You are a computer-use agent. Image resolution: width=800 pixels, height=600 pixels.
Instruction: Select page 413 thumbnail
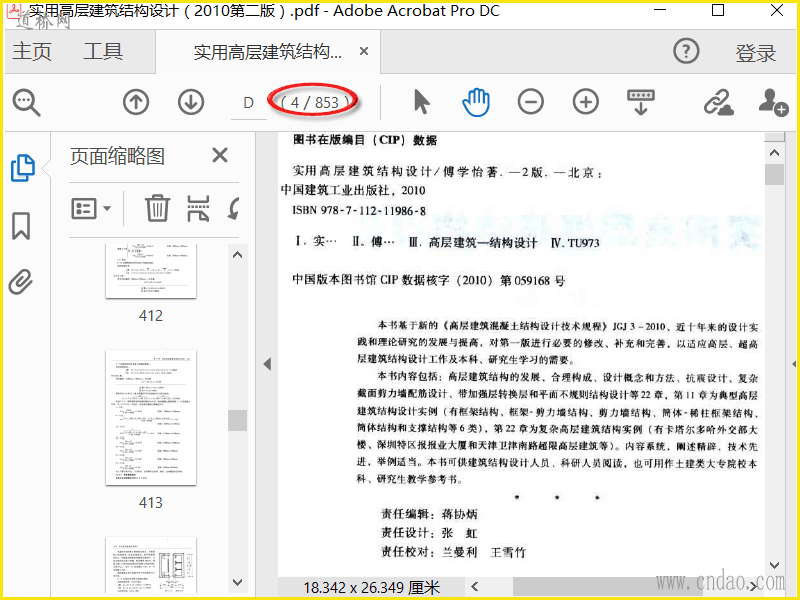(151, 418)
